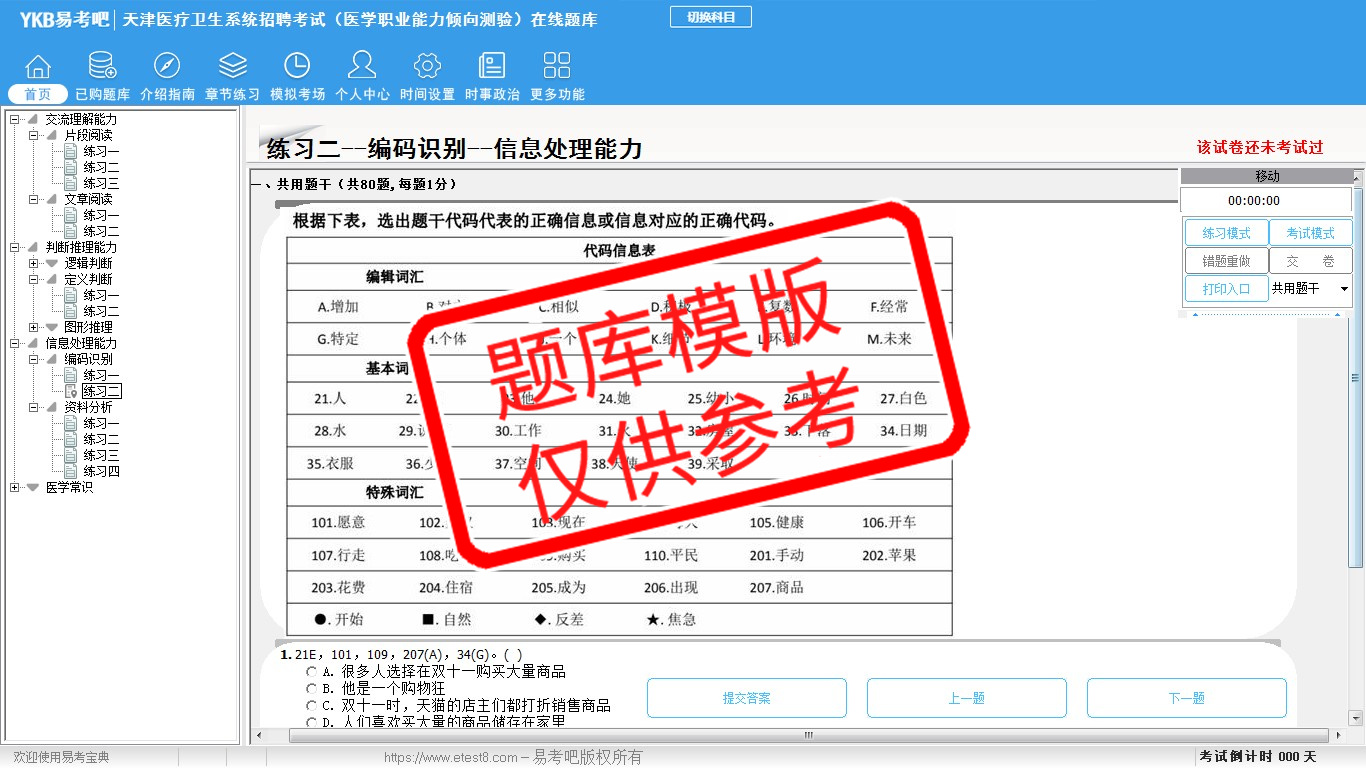1366x768 pixels.
Task: Collapse the 交流理解能力 tree node
Action: tap(14, 120)
